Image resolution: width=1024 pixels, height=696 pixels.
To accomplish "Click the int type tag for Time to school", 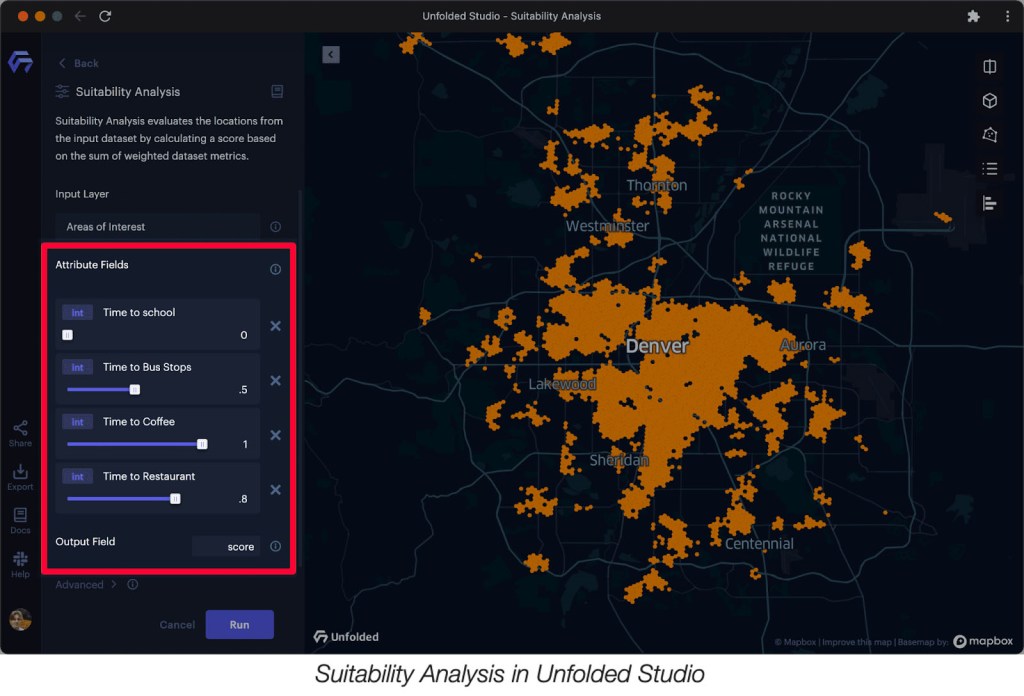I will tap(77, 313).
